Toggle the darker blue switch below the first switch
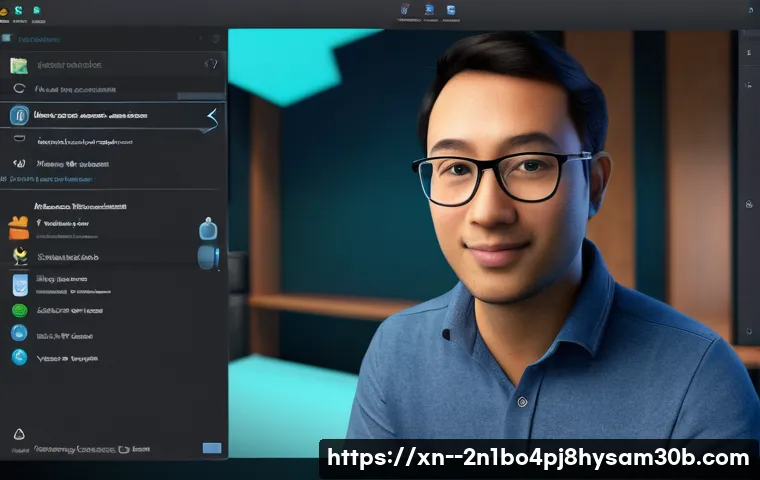Viewport: 760px width, 480px height. click(207, 257)
